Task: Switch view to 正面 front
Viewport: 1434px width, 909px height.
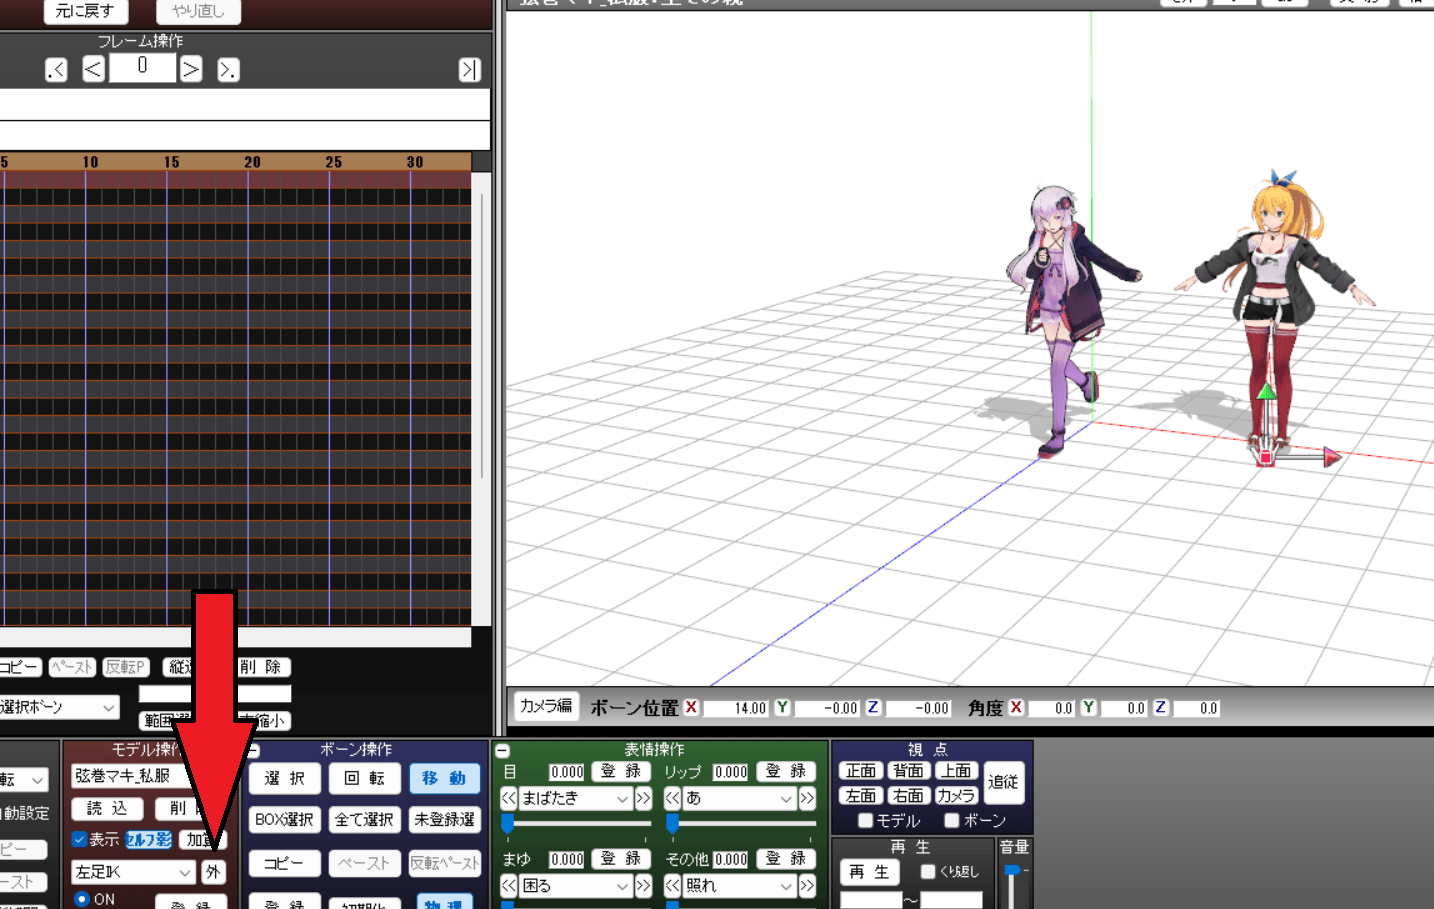Action: point(860,770)
